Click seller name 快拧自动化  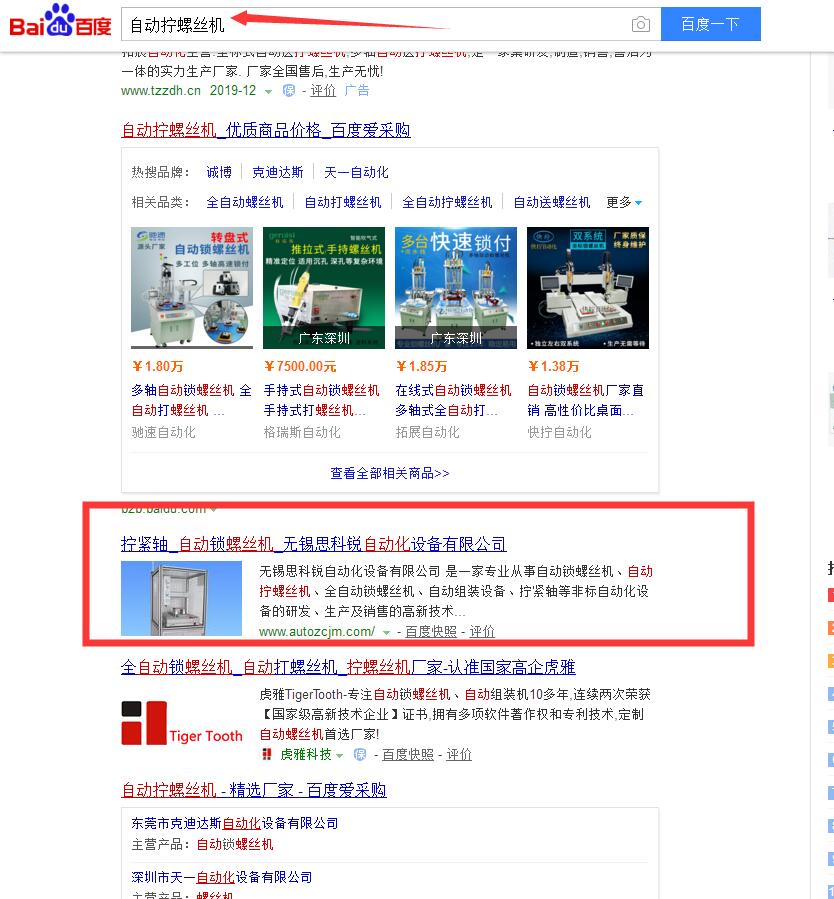pyautogui.click(x=559, y=432)
